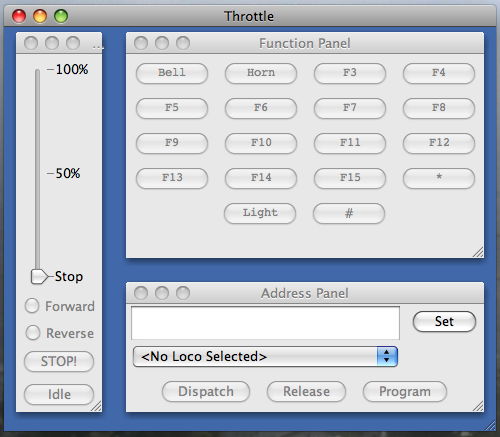Click the hash (#) function button
This screenshot has width=500, height=437.
point(349,213)
